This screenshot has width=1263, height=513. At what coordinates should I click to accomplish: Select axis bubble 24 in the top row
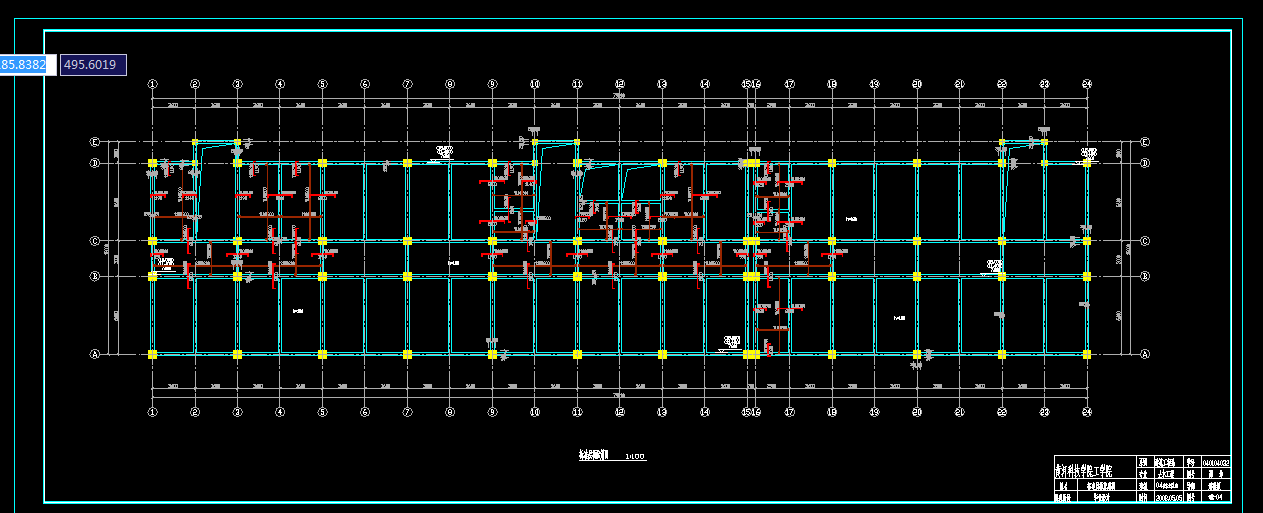1087,85
